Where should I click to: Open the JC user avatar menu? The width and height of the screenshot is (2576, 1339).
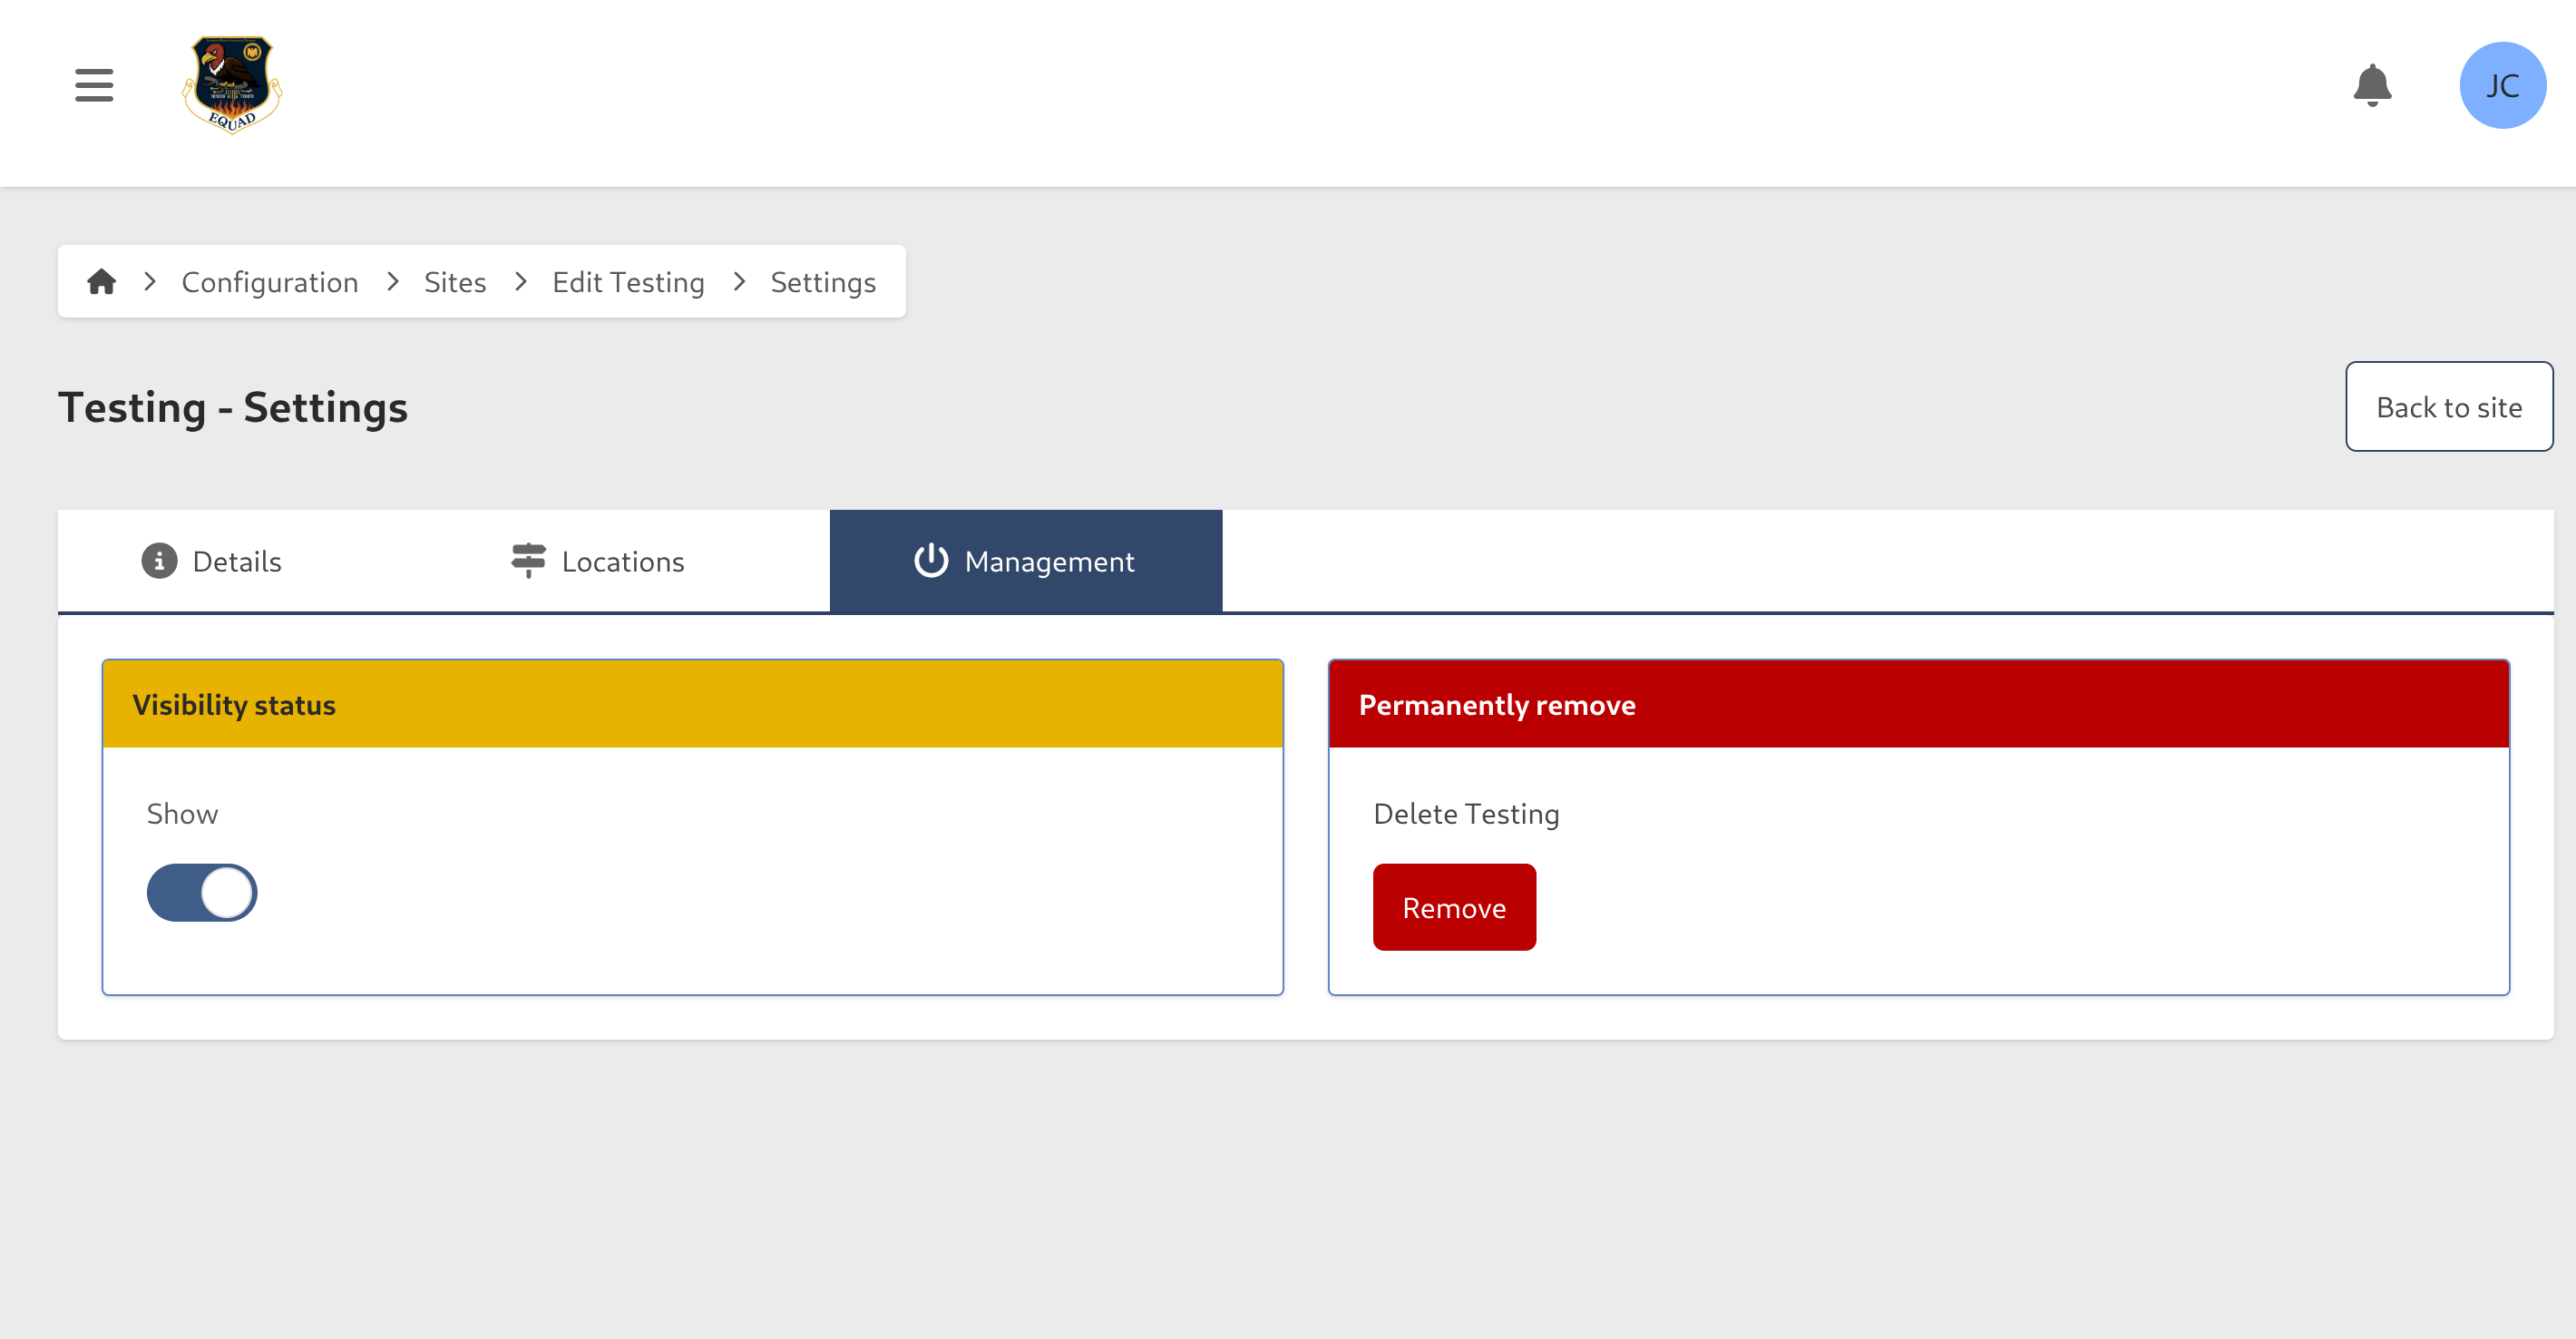point(2501,85)
